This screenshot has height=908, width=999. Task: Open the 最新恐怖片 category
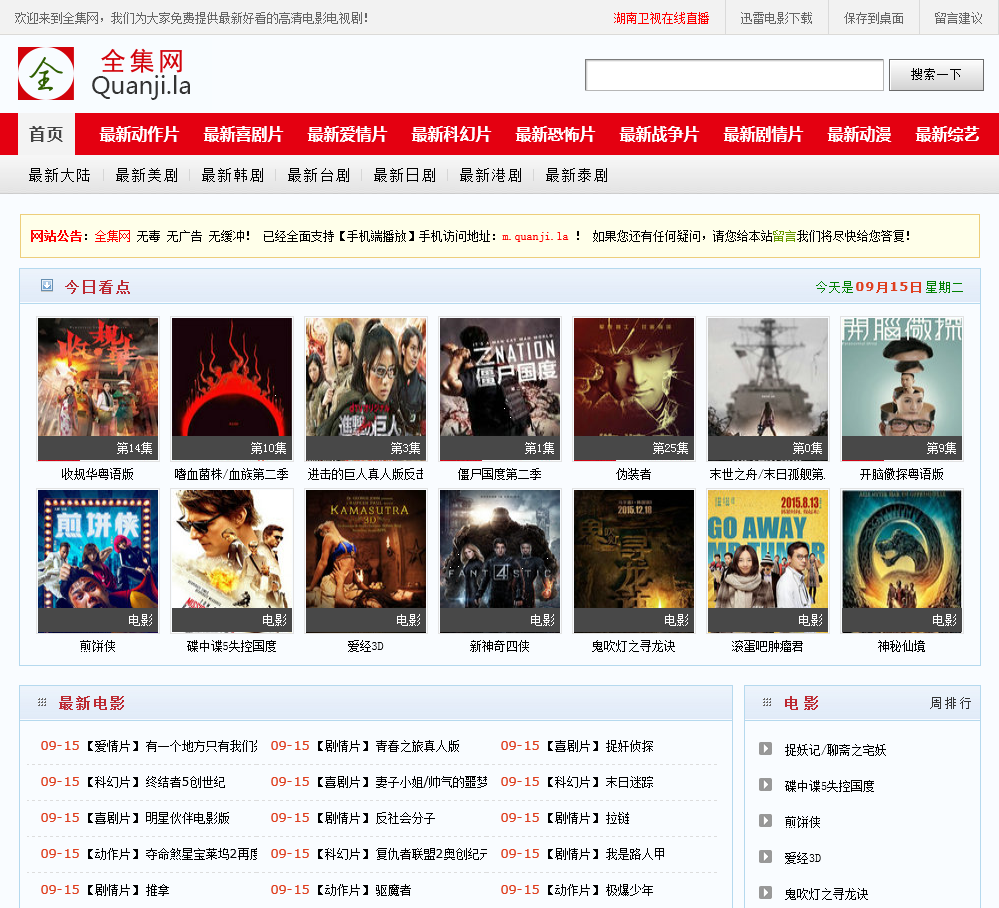(555, 134)
